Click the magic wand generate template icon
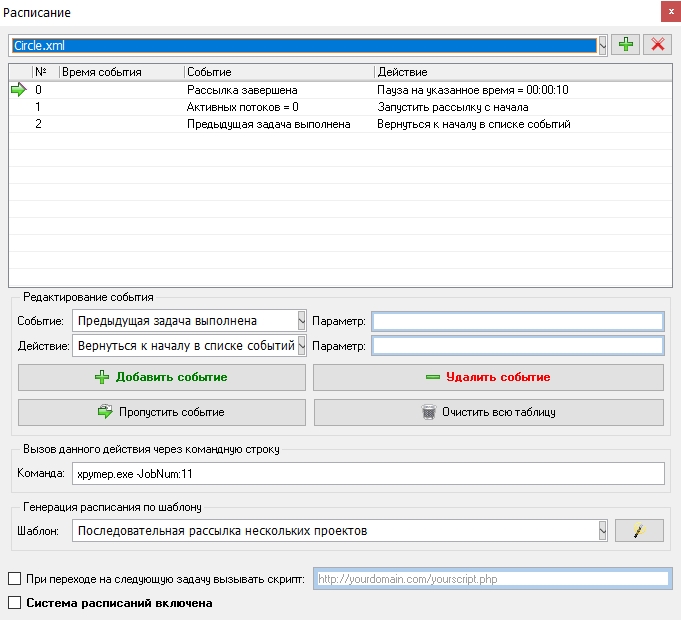This screenshot has width=681, height=621. pos(639,531)
